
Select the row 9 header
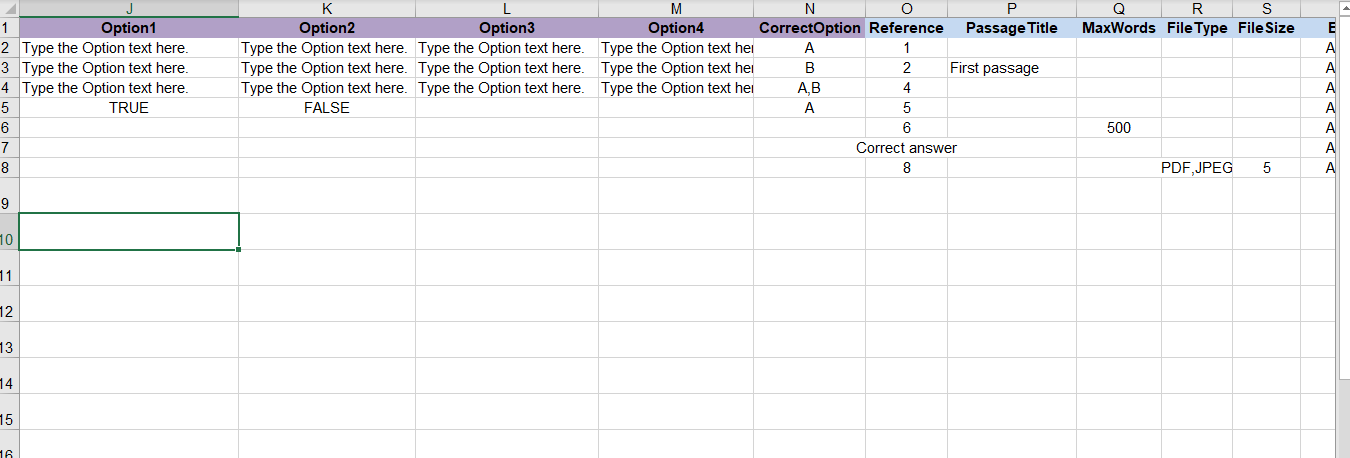(8, 204)
